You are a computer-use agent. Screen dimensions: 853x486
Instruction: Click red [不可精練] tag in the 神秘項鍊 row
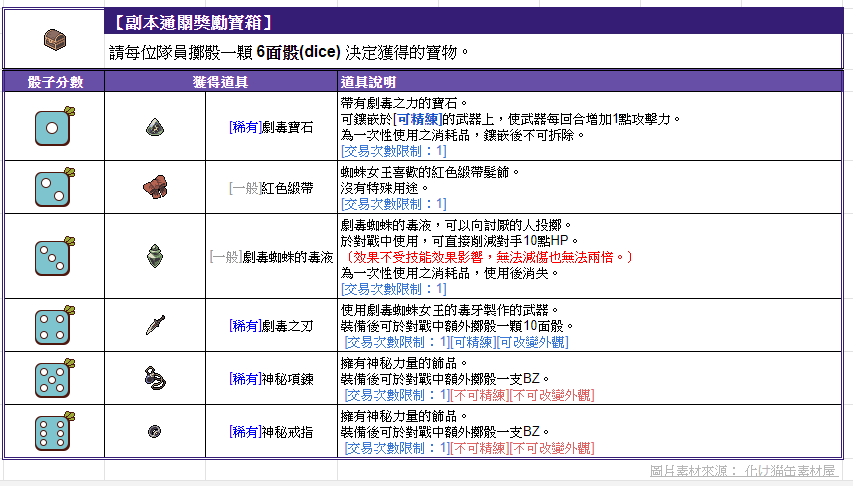point(480,395)
